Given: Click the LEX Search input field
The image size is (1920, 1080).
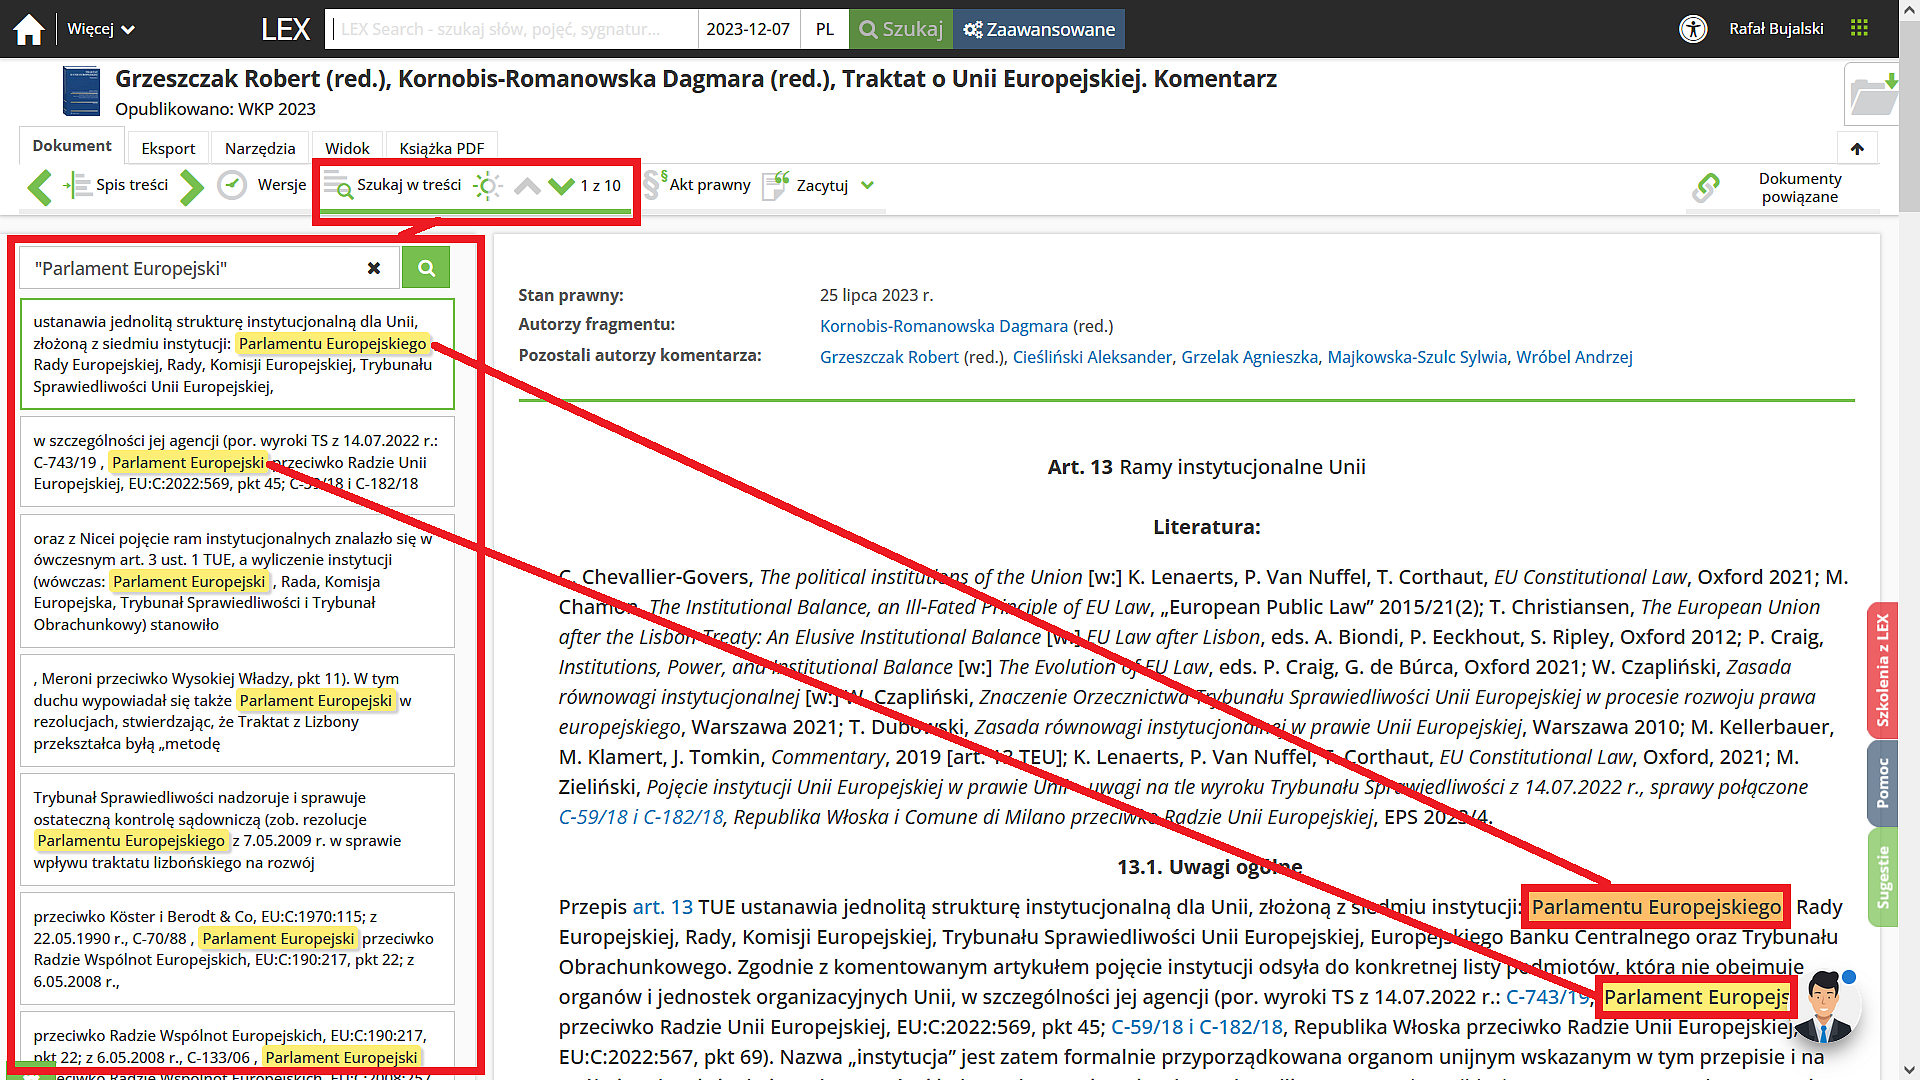Looking at the screenshot, I should 512,29.
